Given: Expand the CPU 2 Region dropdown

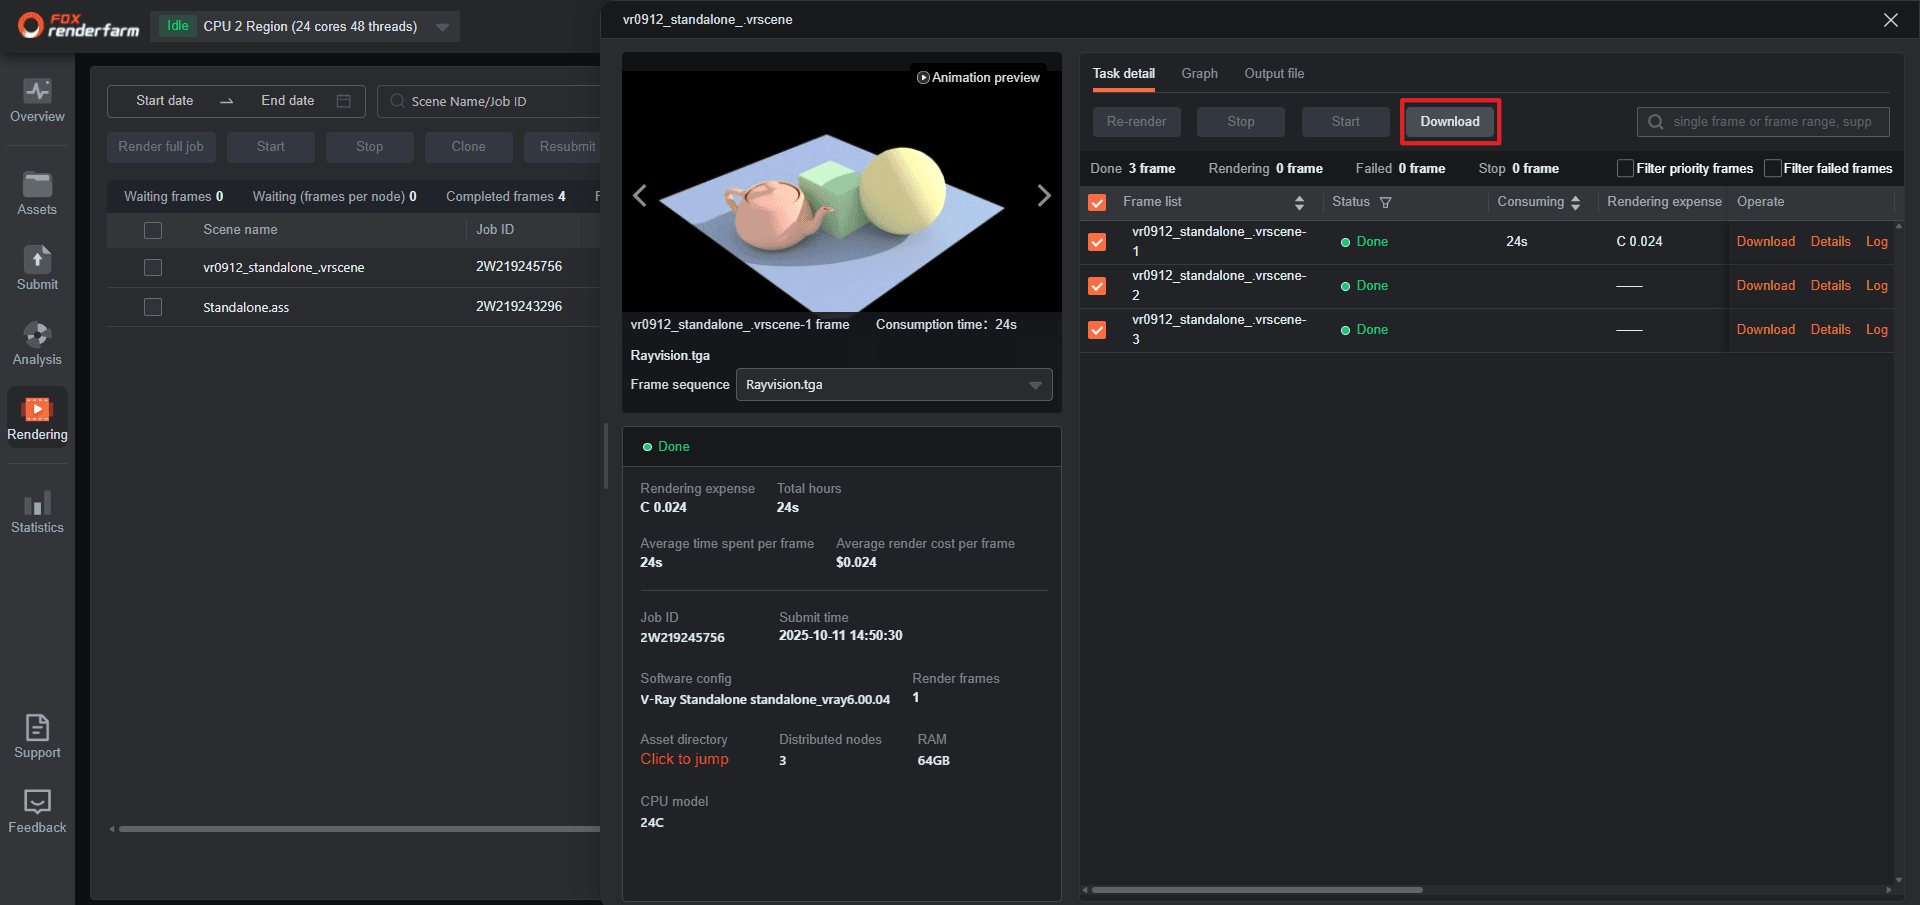Looking at the screenshot, I should (442, 27).
